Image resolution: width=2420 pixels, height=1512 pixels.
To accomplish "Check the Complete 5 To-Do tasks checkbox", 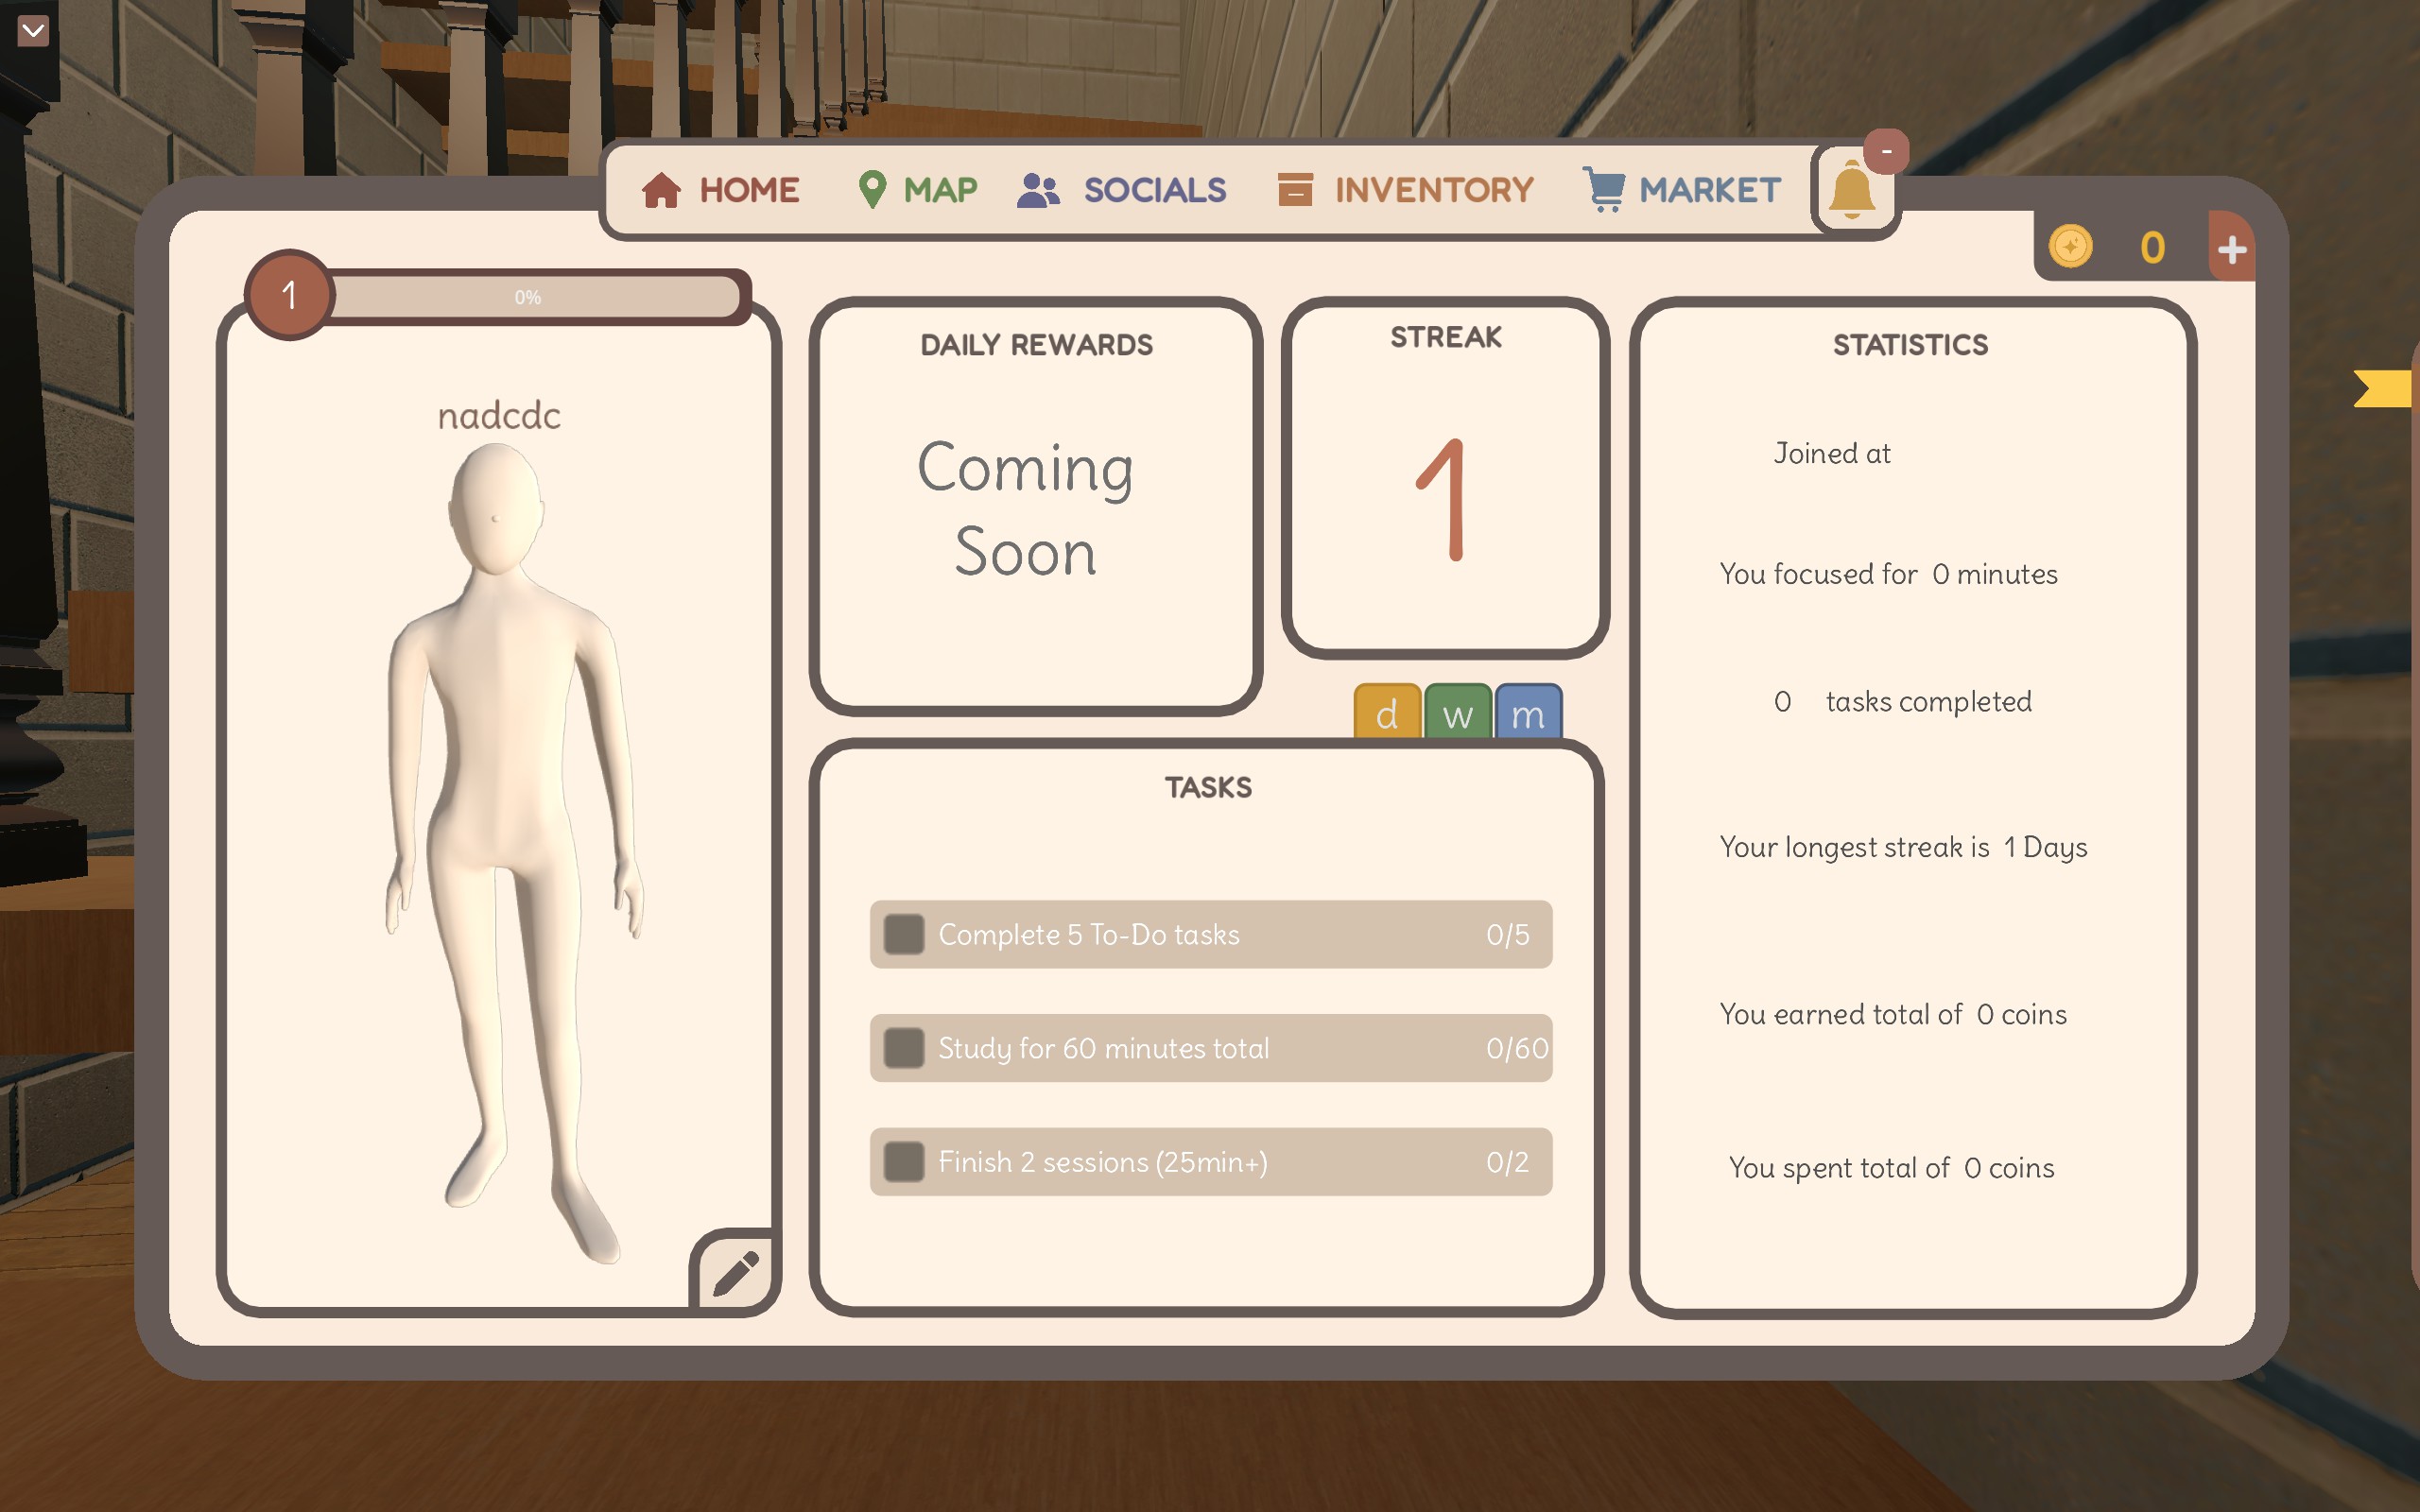I will coord(904,934).
